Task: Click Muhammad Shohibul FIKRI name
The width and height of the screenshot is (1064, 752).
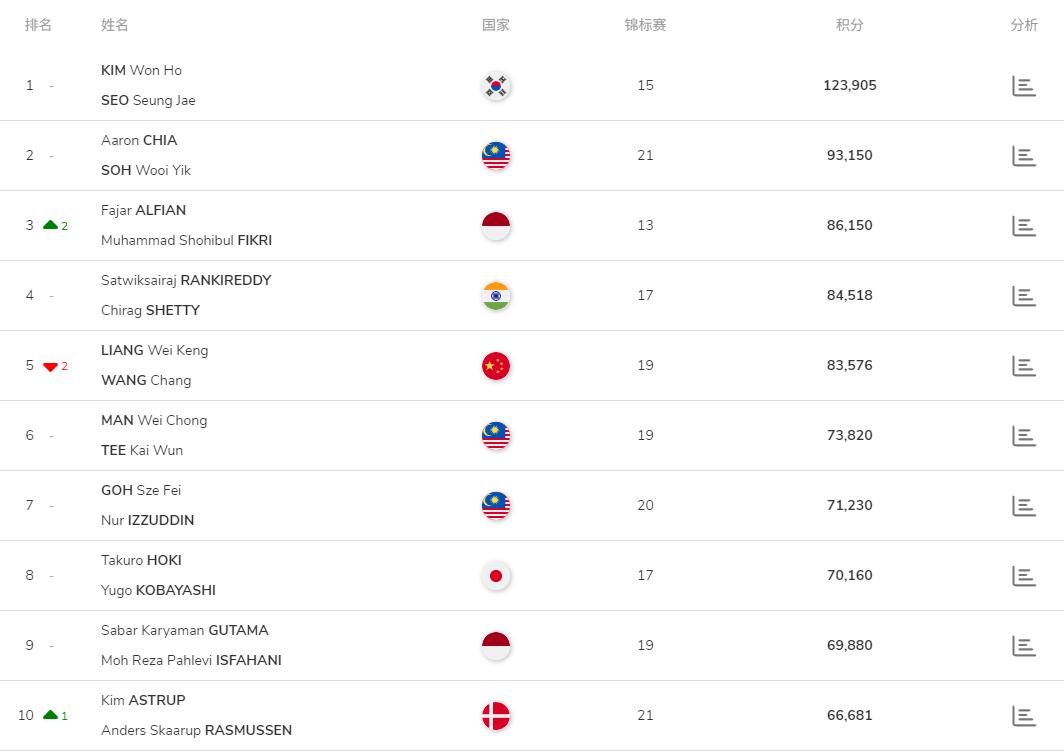Action: (186, 241)
